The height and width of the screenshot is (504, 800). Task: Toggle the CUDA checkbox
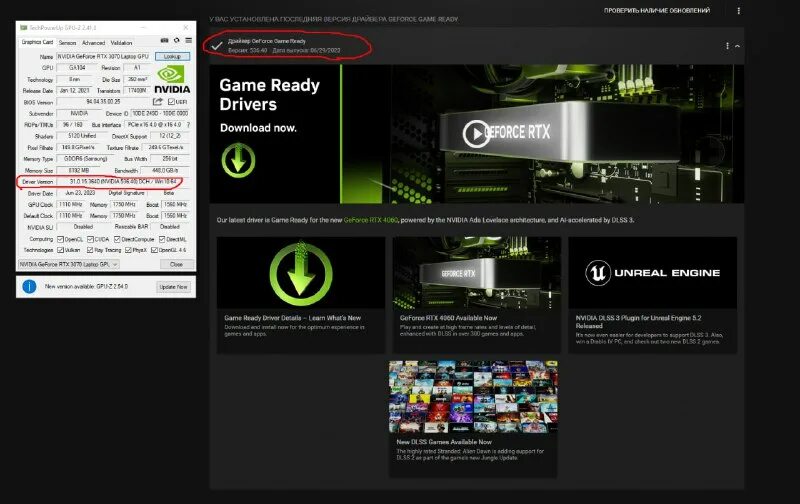click(90, 239)
